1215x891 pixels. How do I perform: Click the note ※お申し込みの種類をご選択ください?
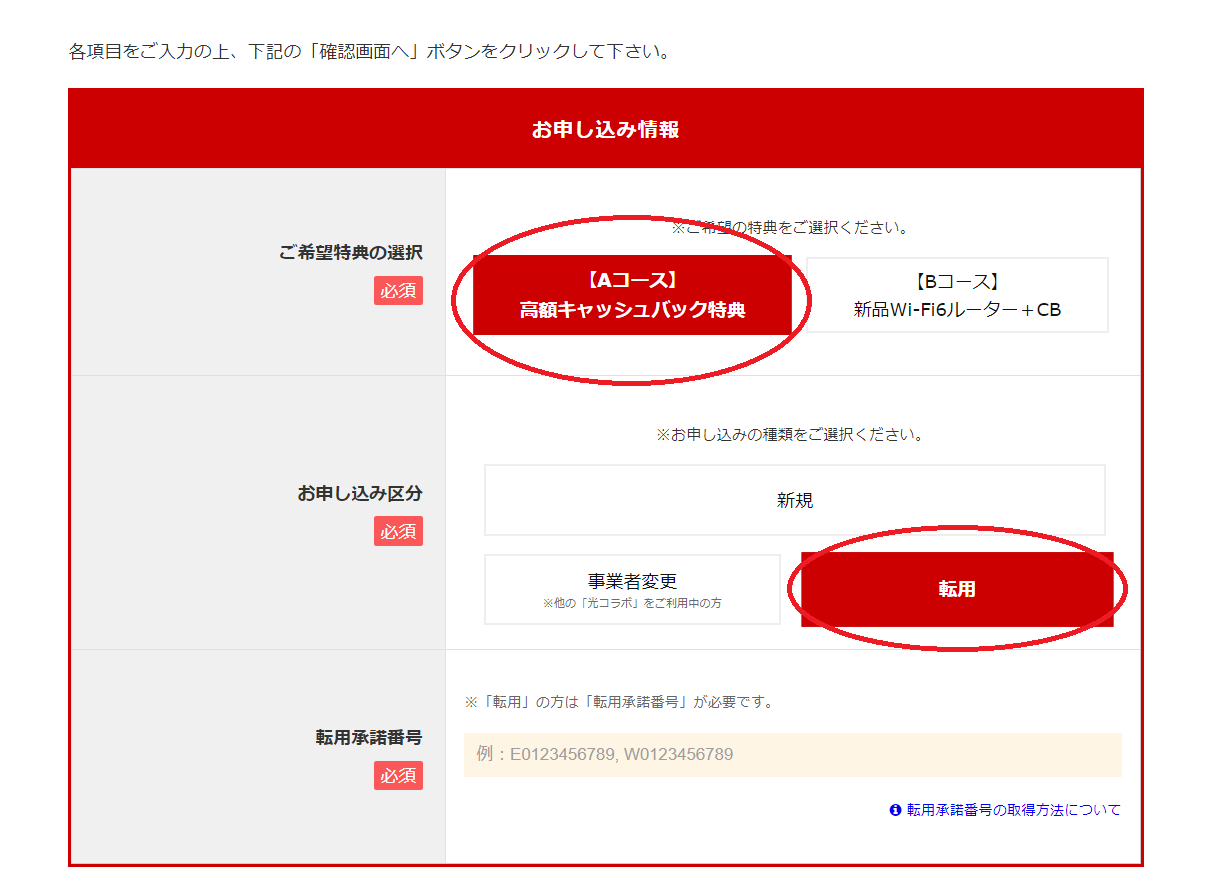(790, 435)
